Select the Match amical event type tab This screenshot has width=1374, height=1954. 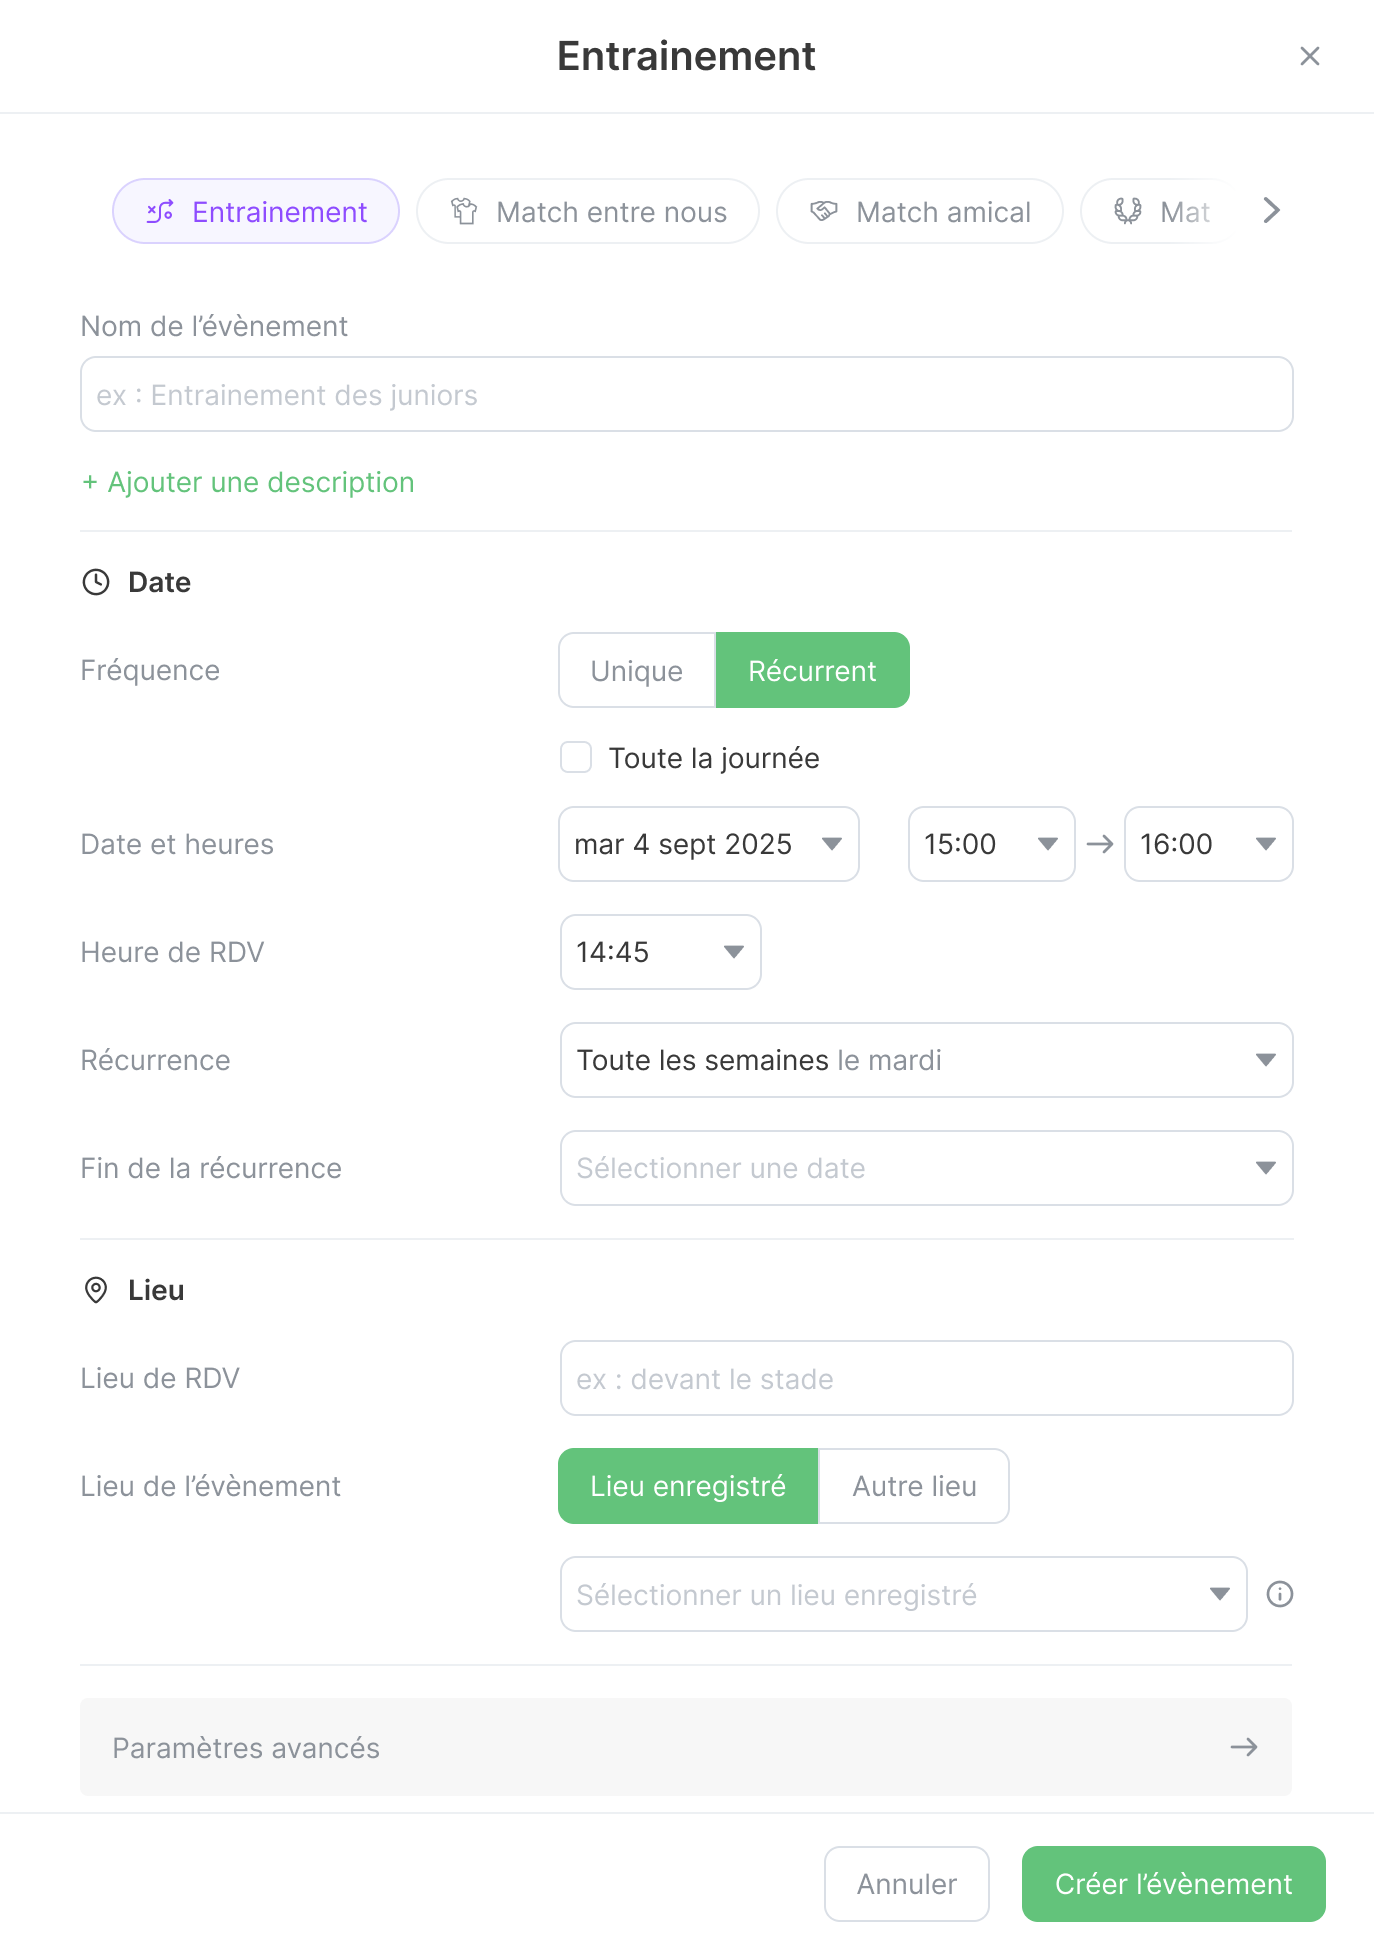point(919,211)
